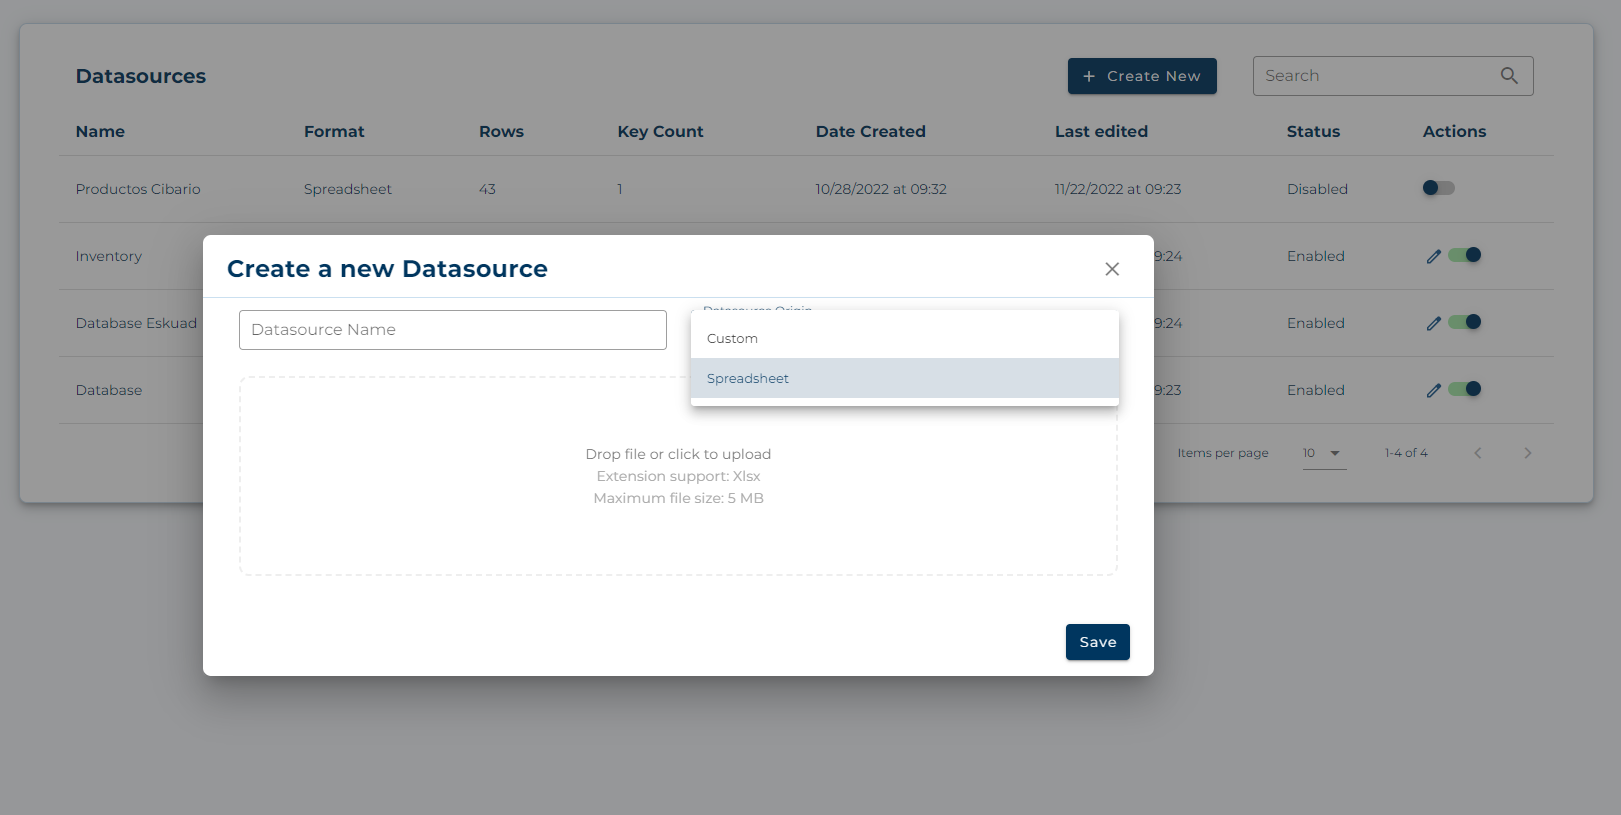Open the items per page dropdown
Viewport: 1621px width, 815px height.
pos(1323,453)
